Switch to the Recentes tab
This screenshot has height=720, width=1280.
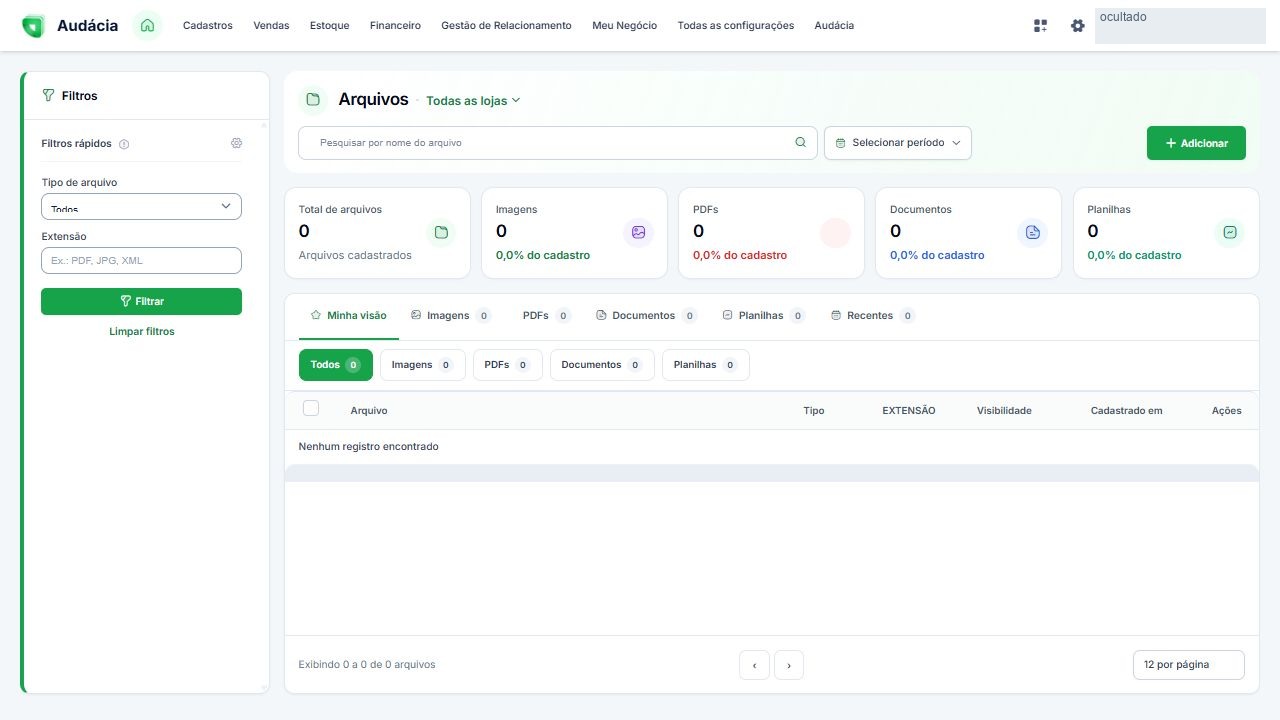pyautogui.click(x=872, y=315)
